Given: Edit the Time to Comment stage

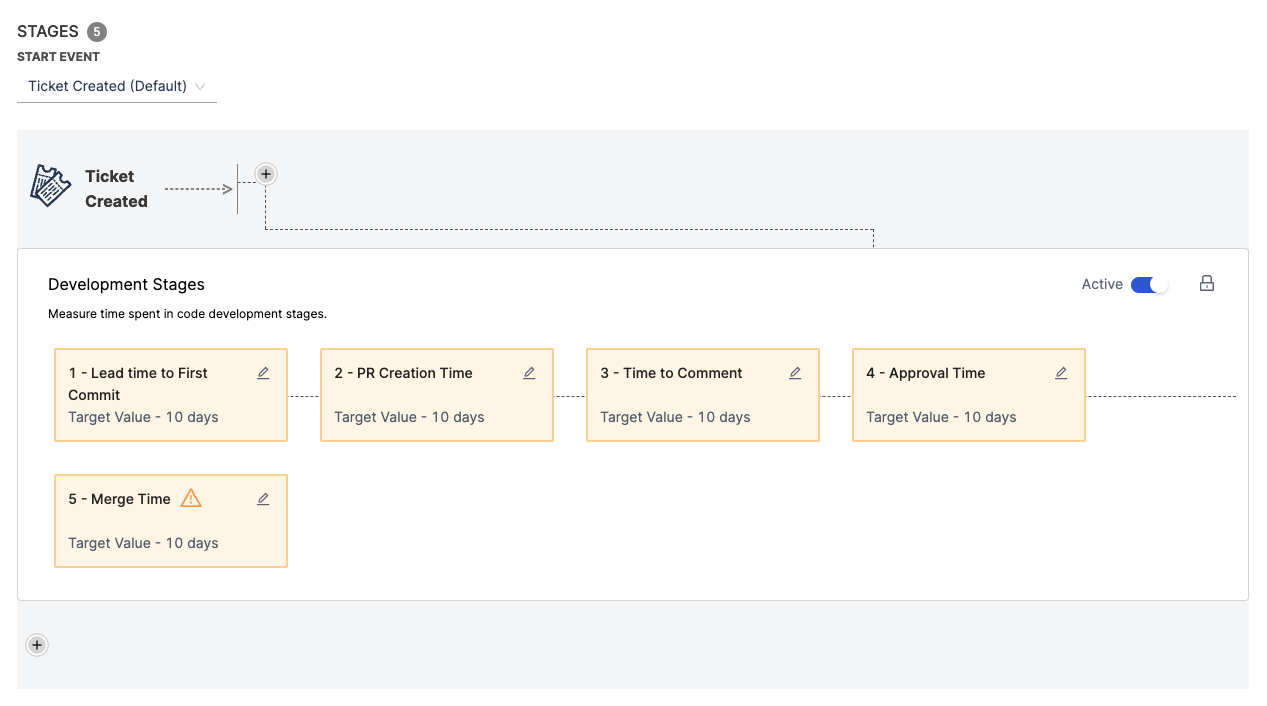Looking at the screenshot, I should [x=795, y=373].
